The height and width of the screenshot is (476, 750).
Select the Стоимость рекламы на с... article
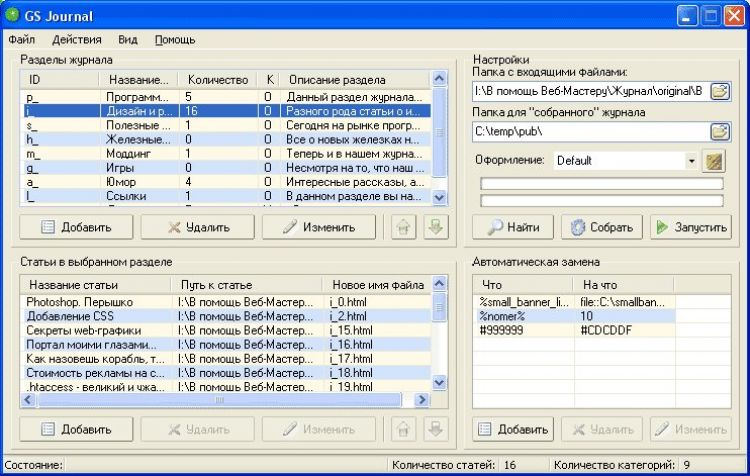pos(226,373)
